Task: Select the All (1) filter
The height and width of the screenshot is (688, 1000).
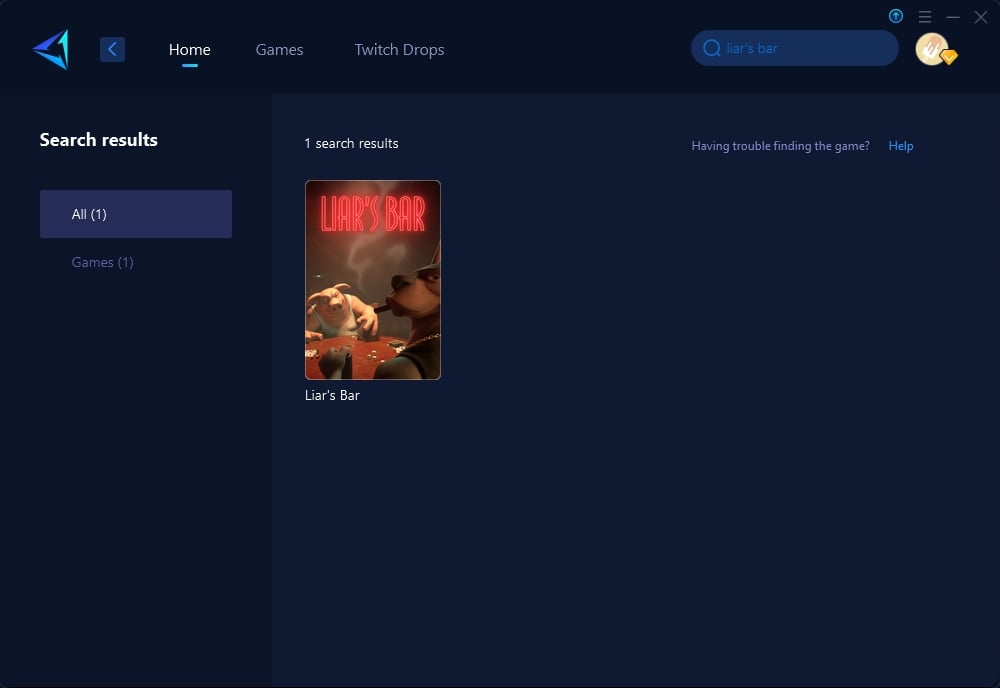Action: pyautogui.click(x=136, y=214)
